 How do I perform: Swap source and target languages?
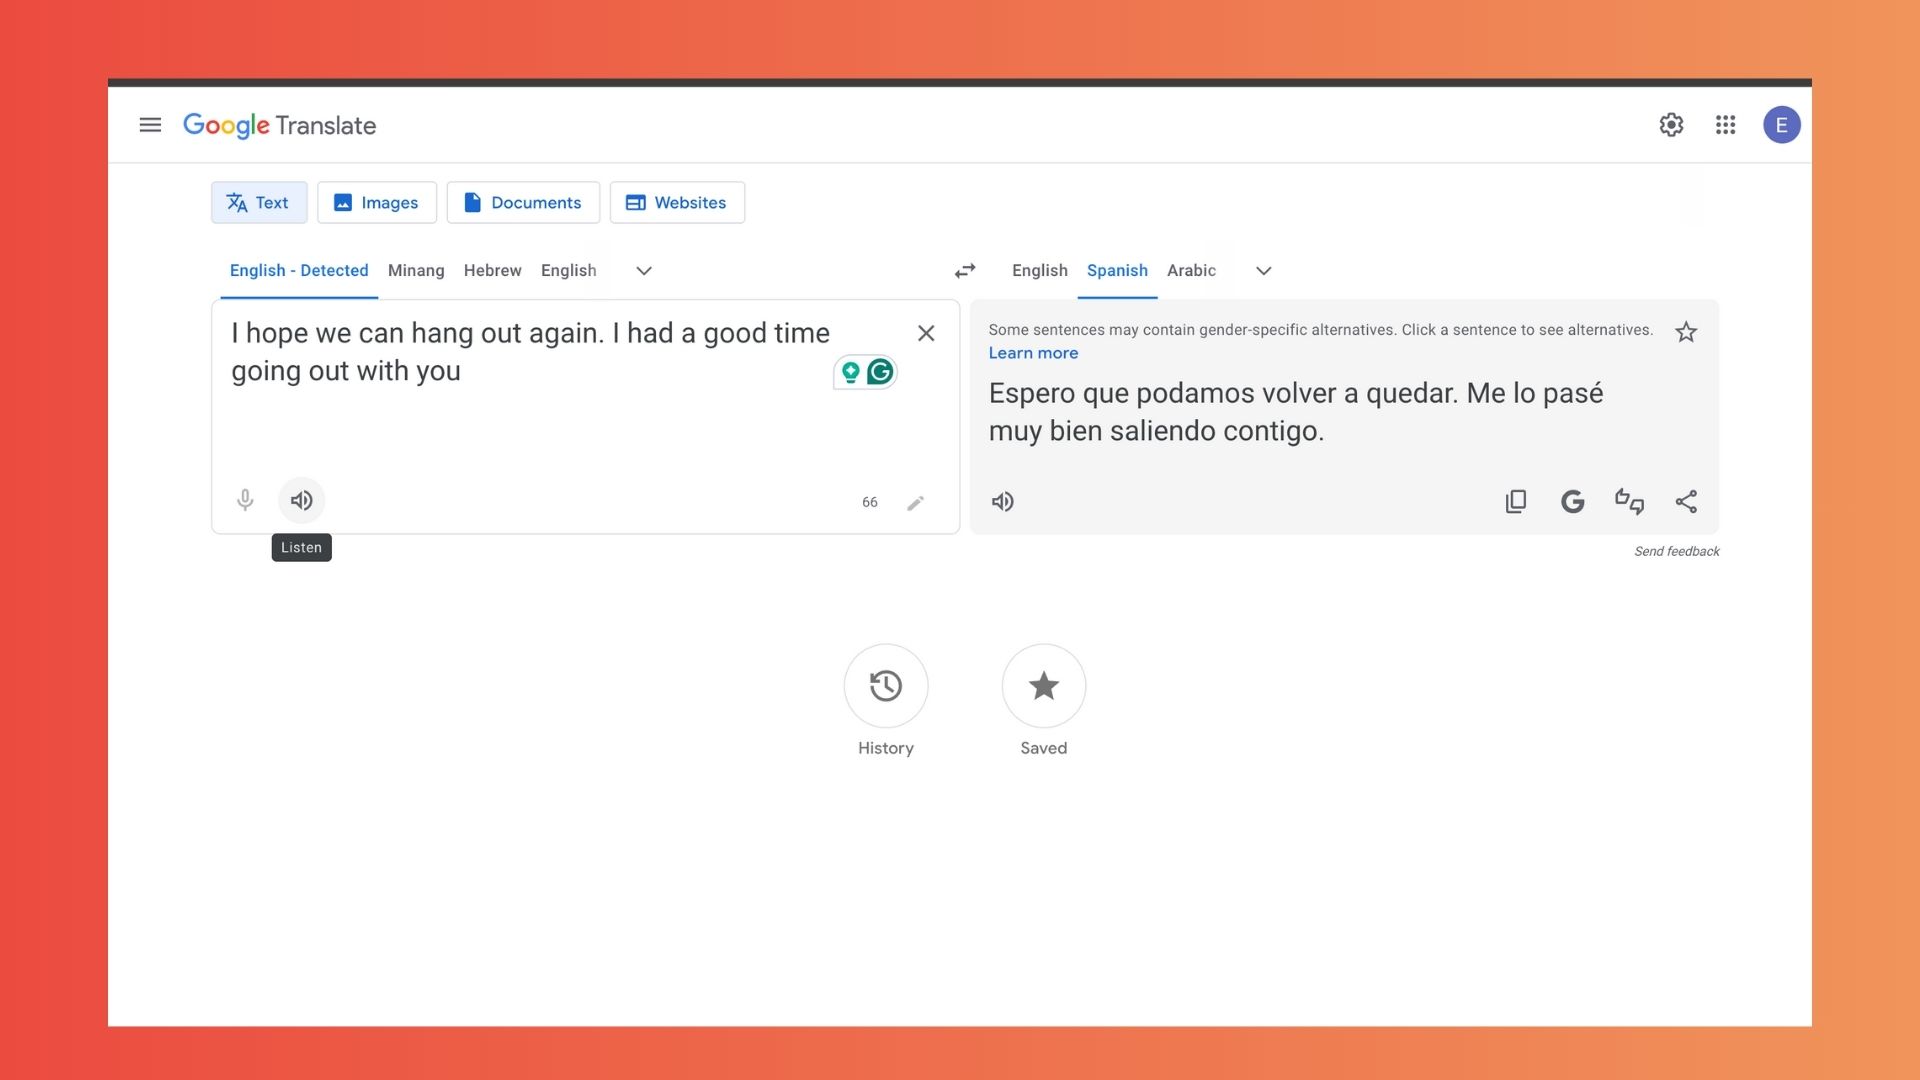click(x=965, y=271)
